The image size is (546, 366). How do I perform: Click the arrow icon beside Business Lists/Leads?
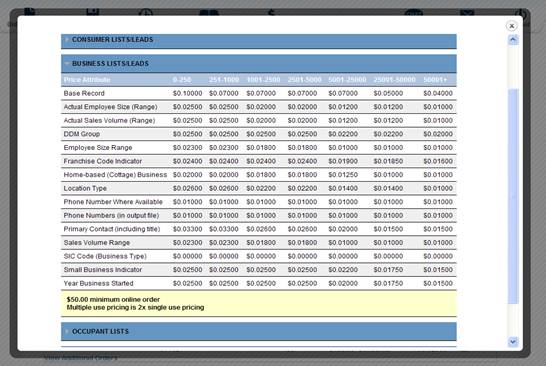(x=67, y=64)
